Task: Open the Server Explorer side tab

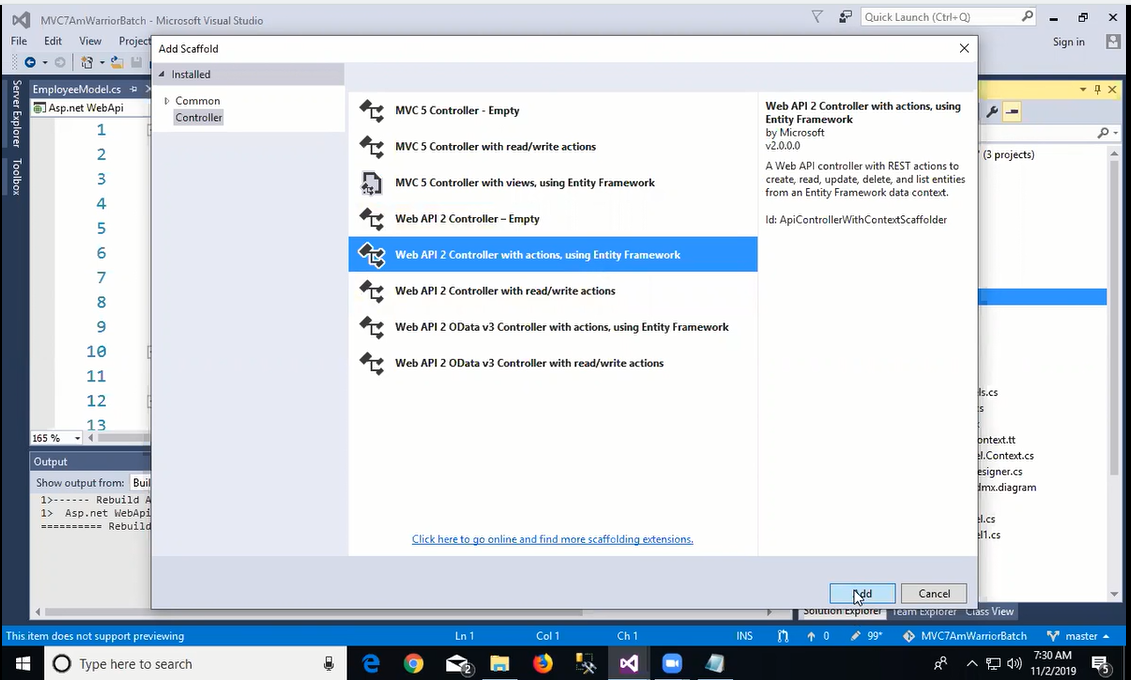Action: [x=16, y=113]
